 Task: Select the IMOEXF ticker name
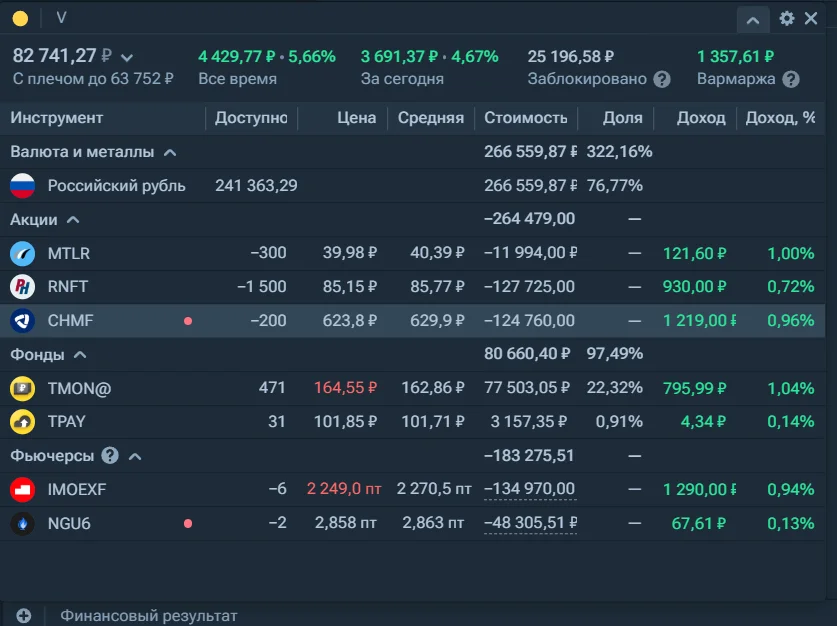[77, 490]
